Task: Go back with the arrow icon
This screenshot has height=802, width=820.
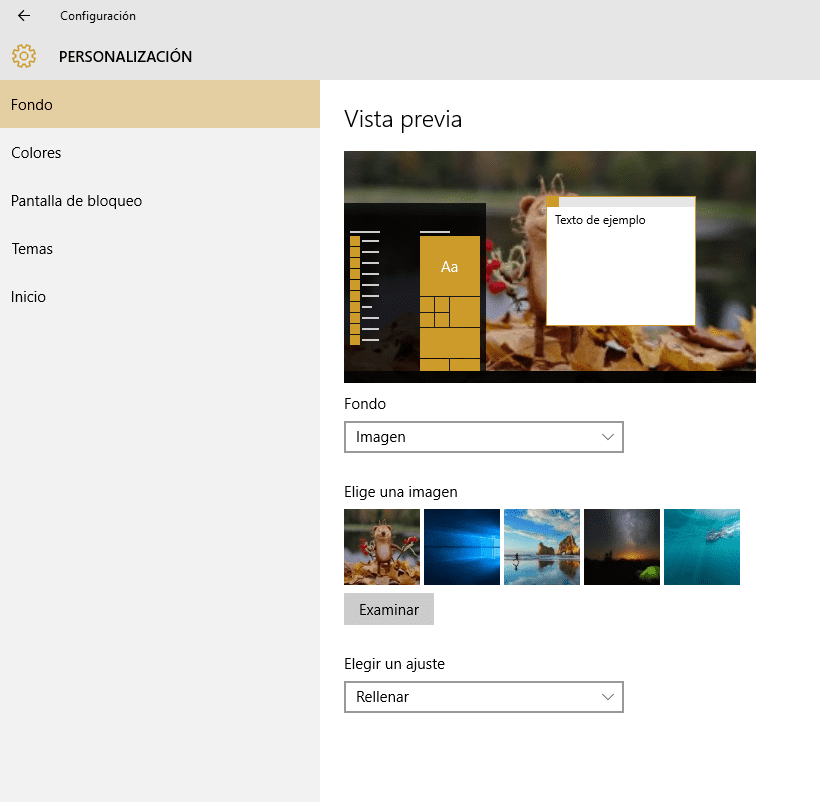Action: (x=24, y=16)
